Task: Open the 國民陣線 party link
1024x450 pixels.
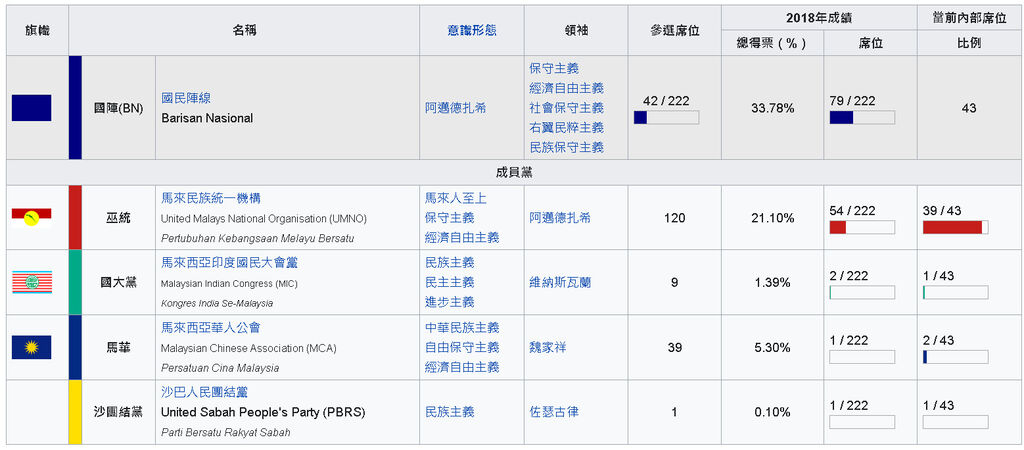Action: (x=186, y=98)
